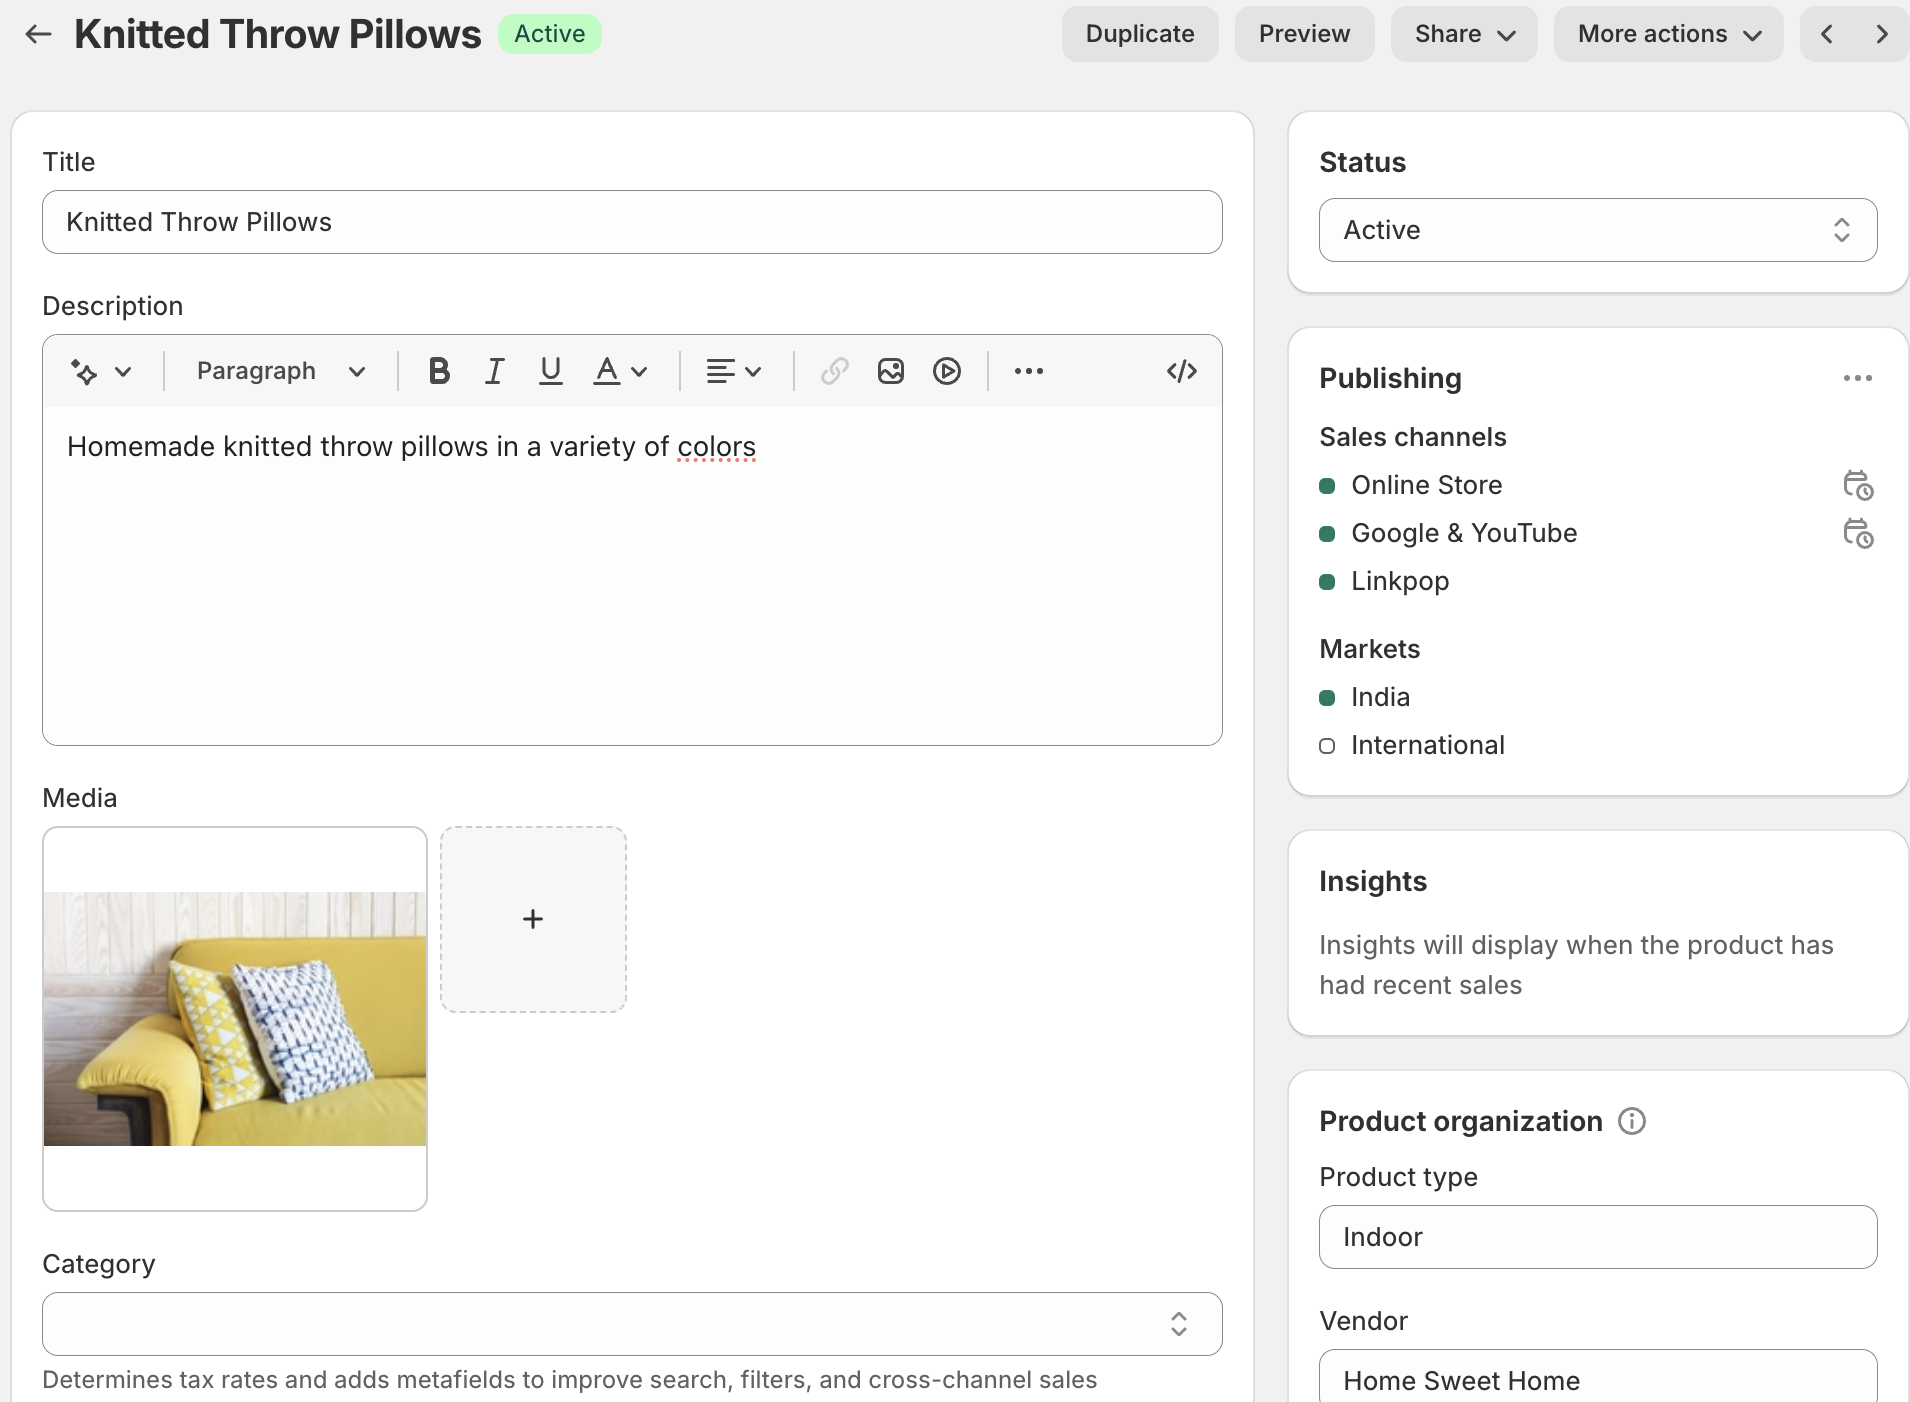Click Linkpop sales channel
Image resolution: width=1910 pixels, height=1402 pixels.
tap(1399, 581)
